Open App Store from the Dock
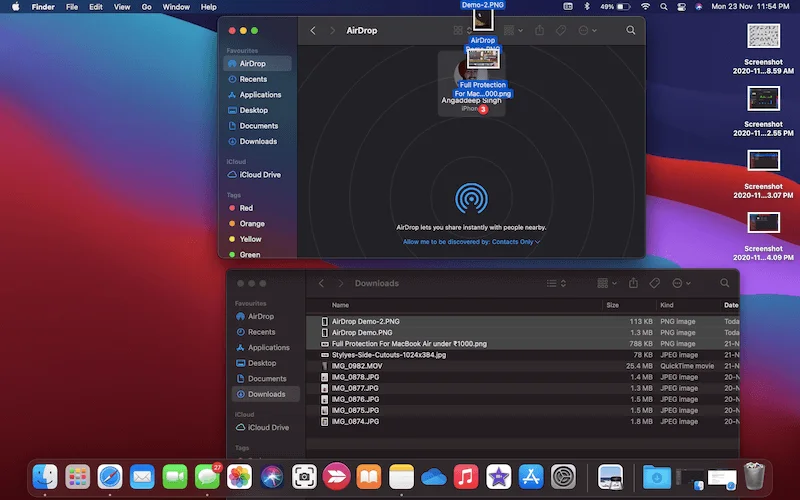The height and width of the screenshot is (500, 800). [531, 477]
